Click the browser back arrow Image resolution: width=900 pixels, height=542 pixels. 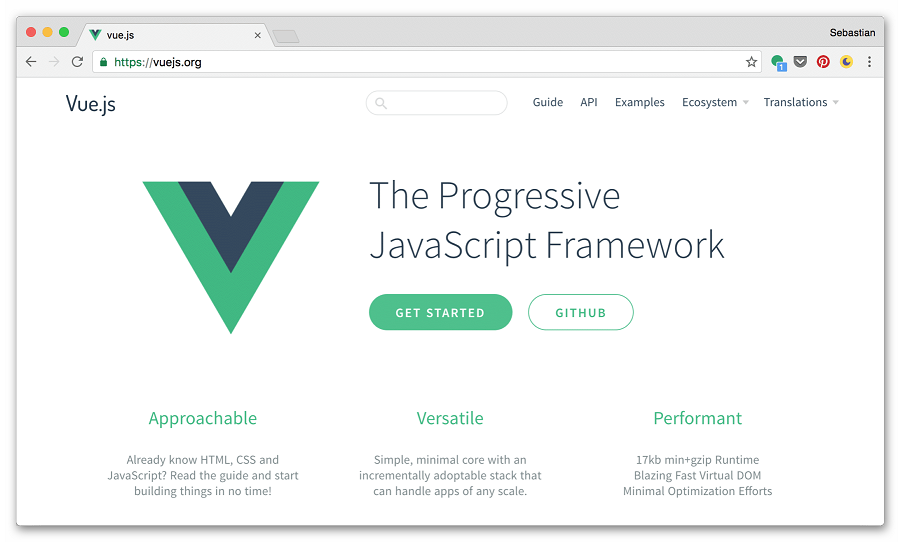click(31, 62)
